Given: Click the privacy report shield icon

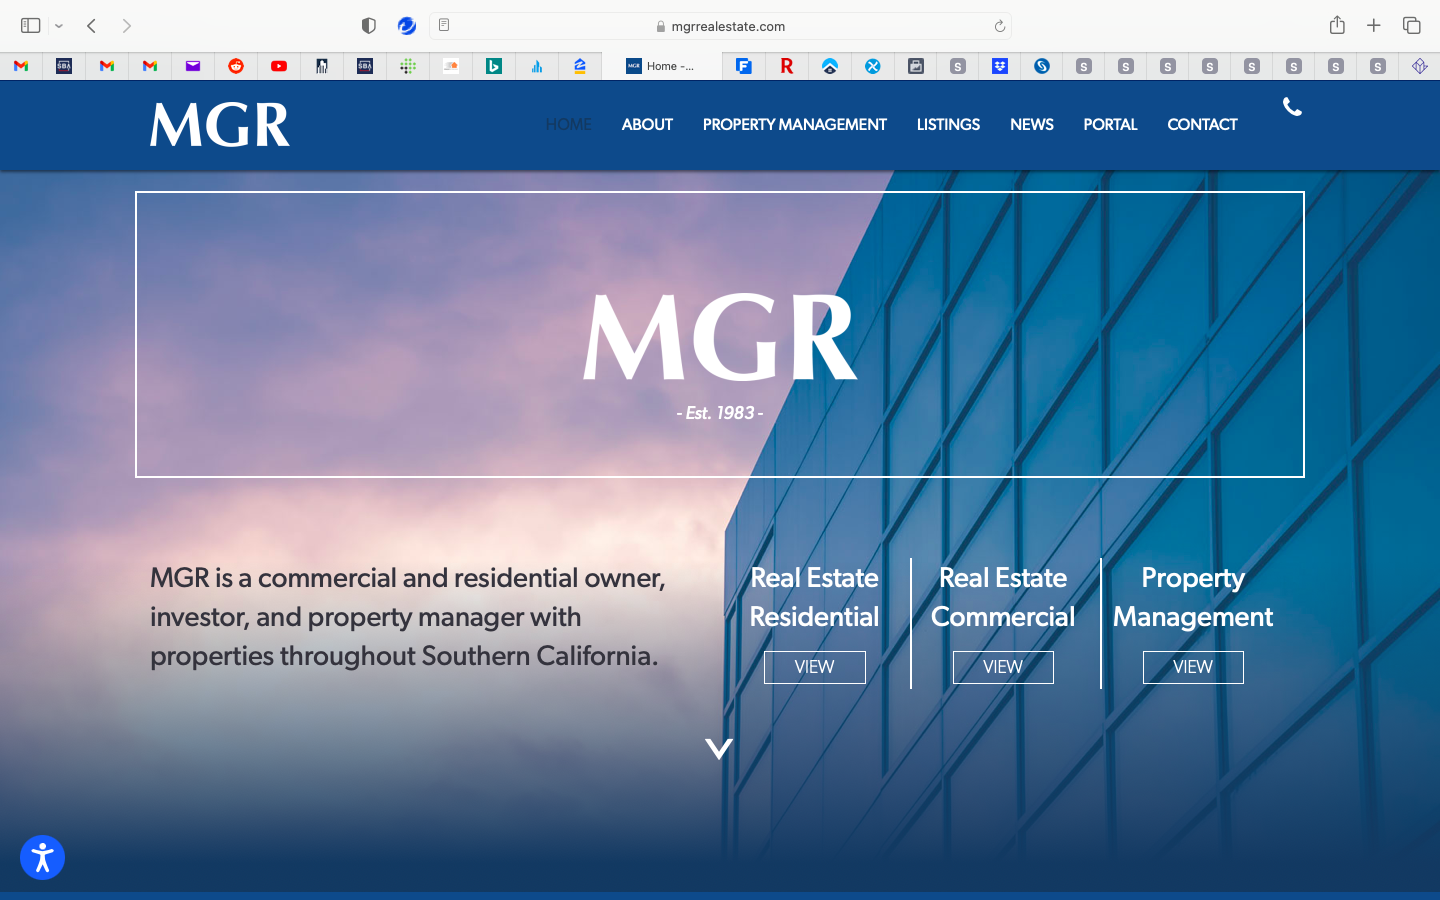Looking at the screenshot, I should coord(369,26).
